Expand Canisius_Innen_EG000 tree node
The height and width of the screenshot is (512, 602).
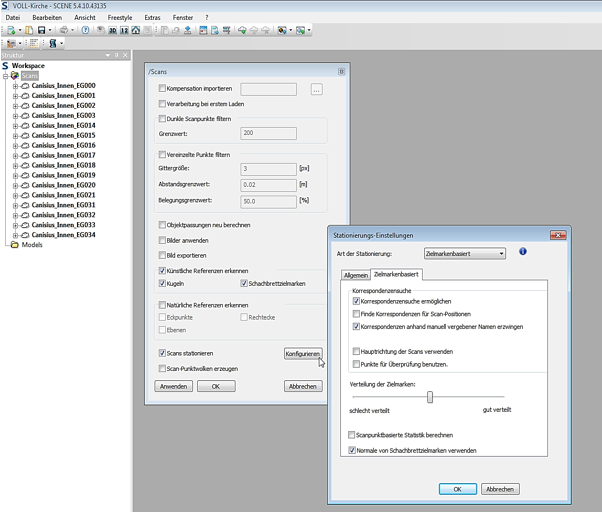(x=15, y=86)
